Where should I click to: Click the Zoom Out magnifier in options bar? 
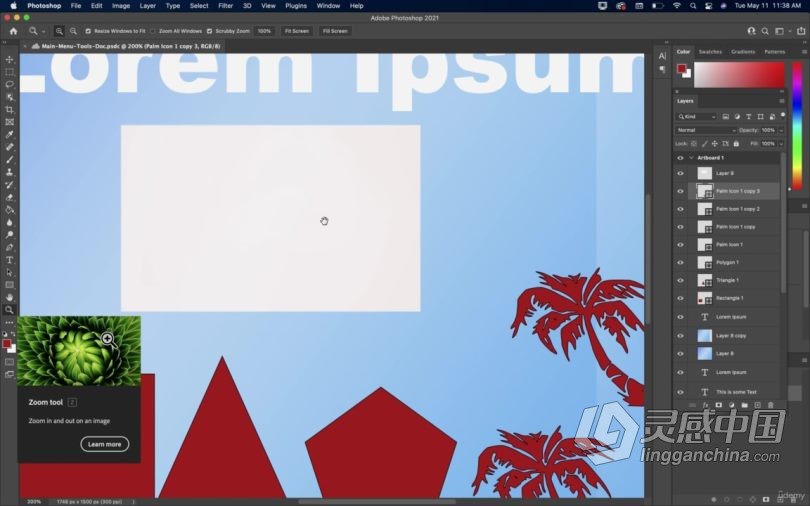pos(73,31)
